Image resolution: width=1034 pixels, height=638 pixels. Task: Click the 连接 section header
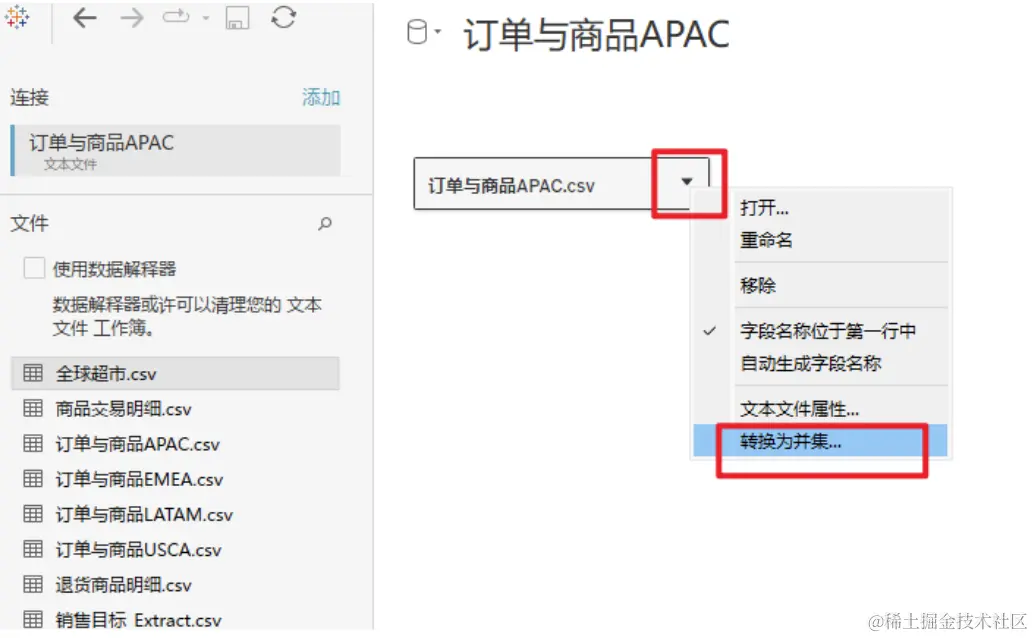click(30, 98)
